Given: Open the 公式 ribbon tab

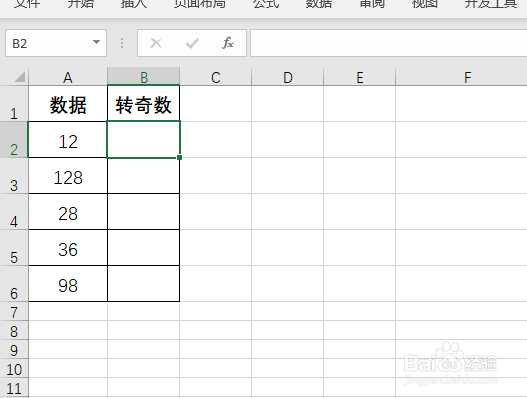Looking at the screenshot, I should point(266,4).
